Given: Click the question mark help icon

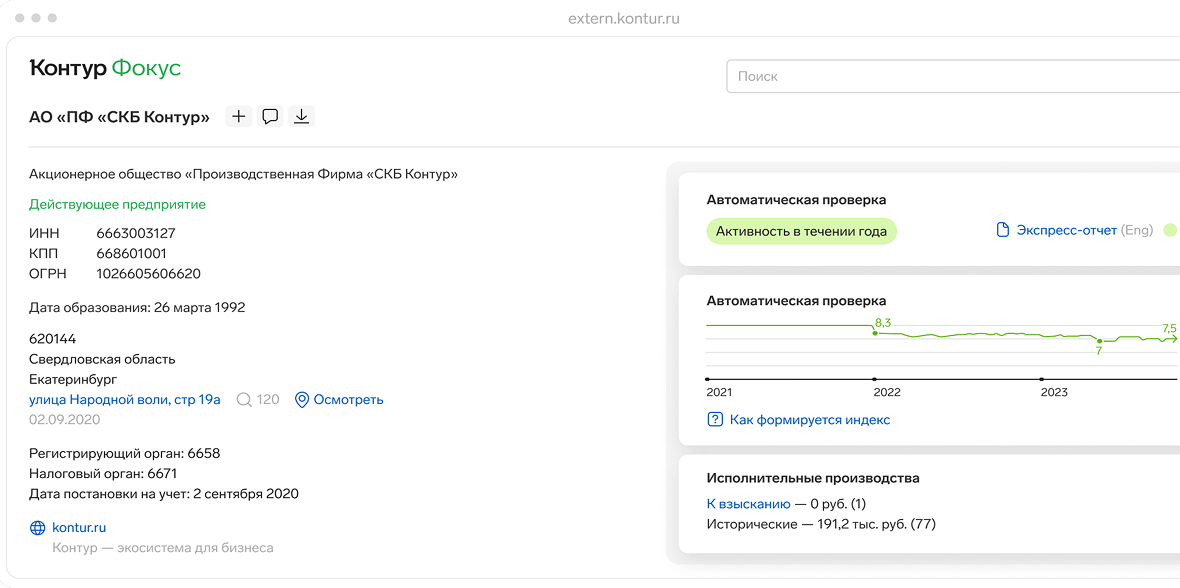Looking at the screenshot, I should pyautogui.click(x=715, y=420).
